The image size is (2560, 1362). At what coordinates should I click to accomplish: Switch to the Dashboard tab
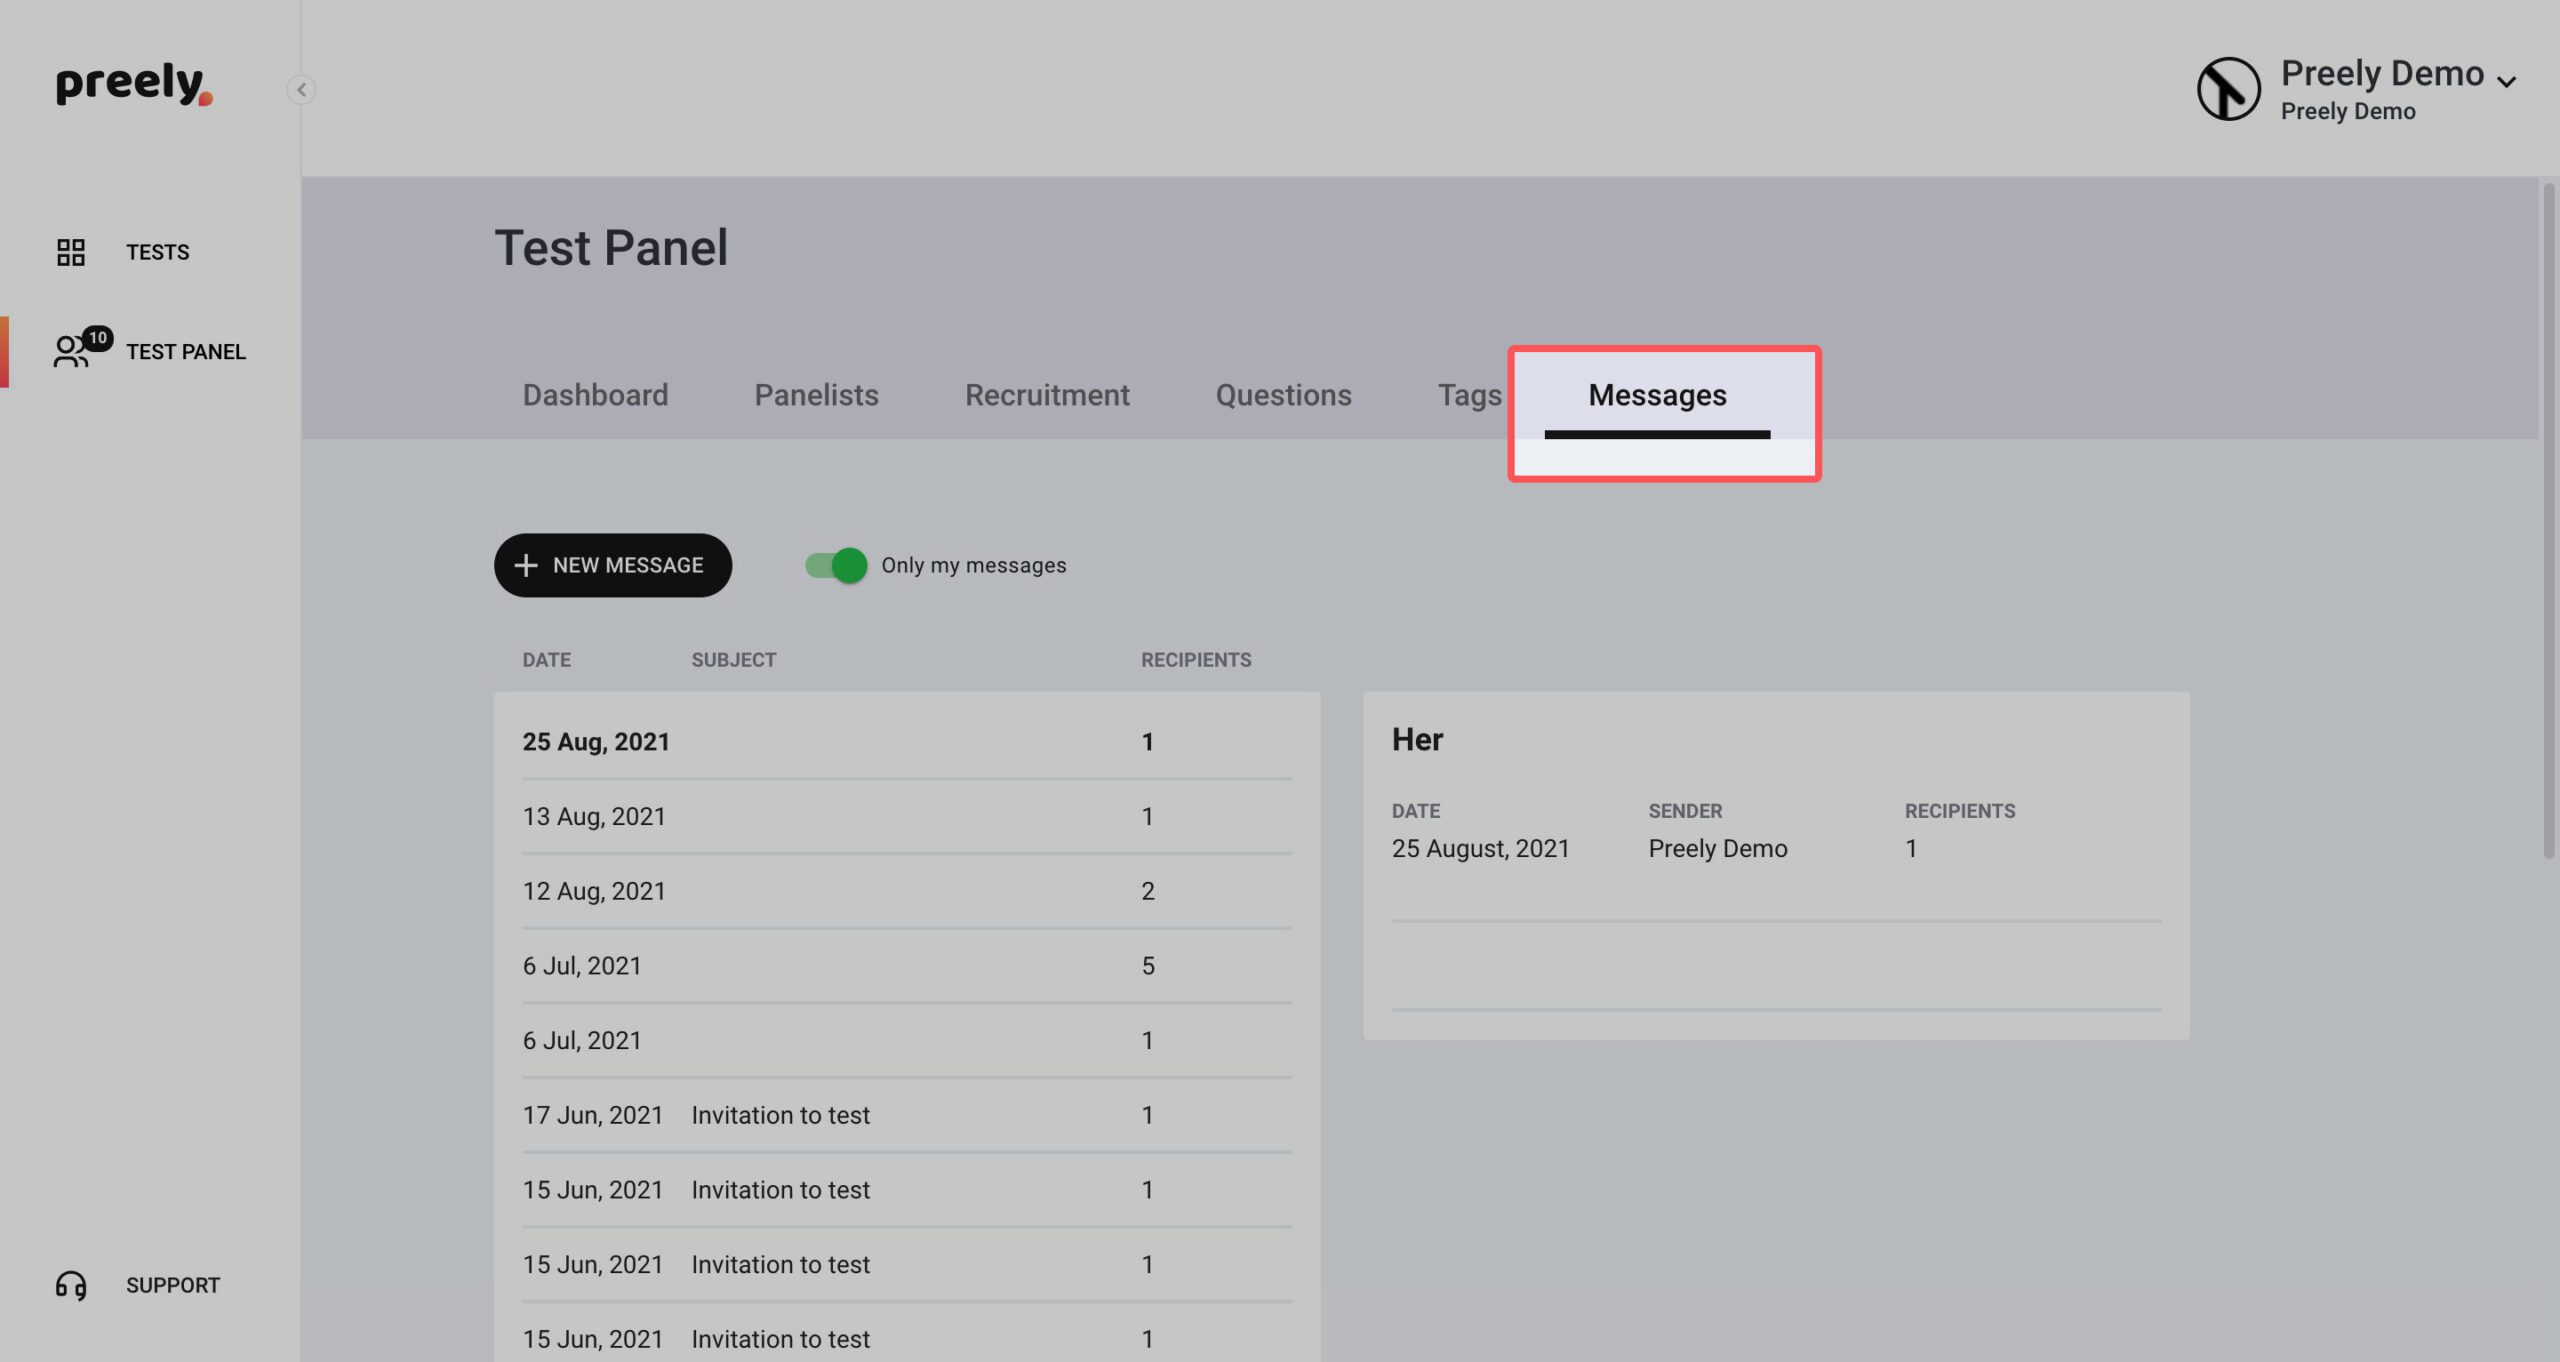pyautogui.click(x=595, y=395)
